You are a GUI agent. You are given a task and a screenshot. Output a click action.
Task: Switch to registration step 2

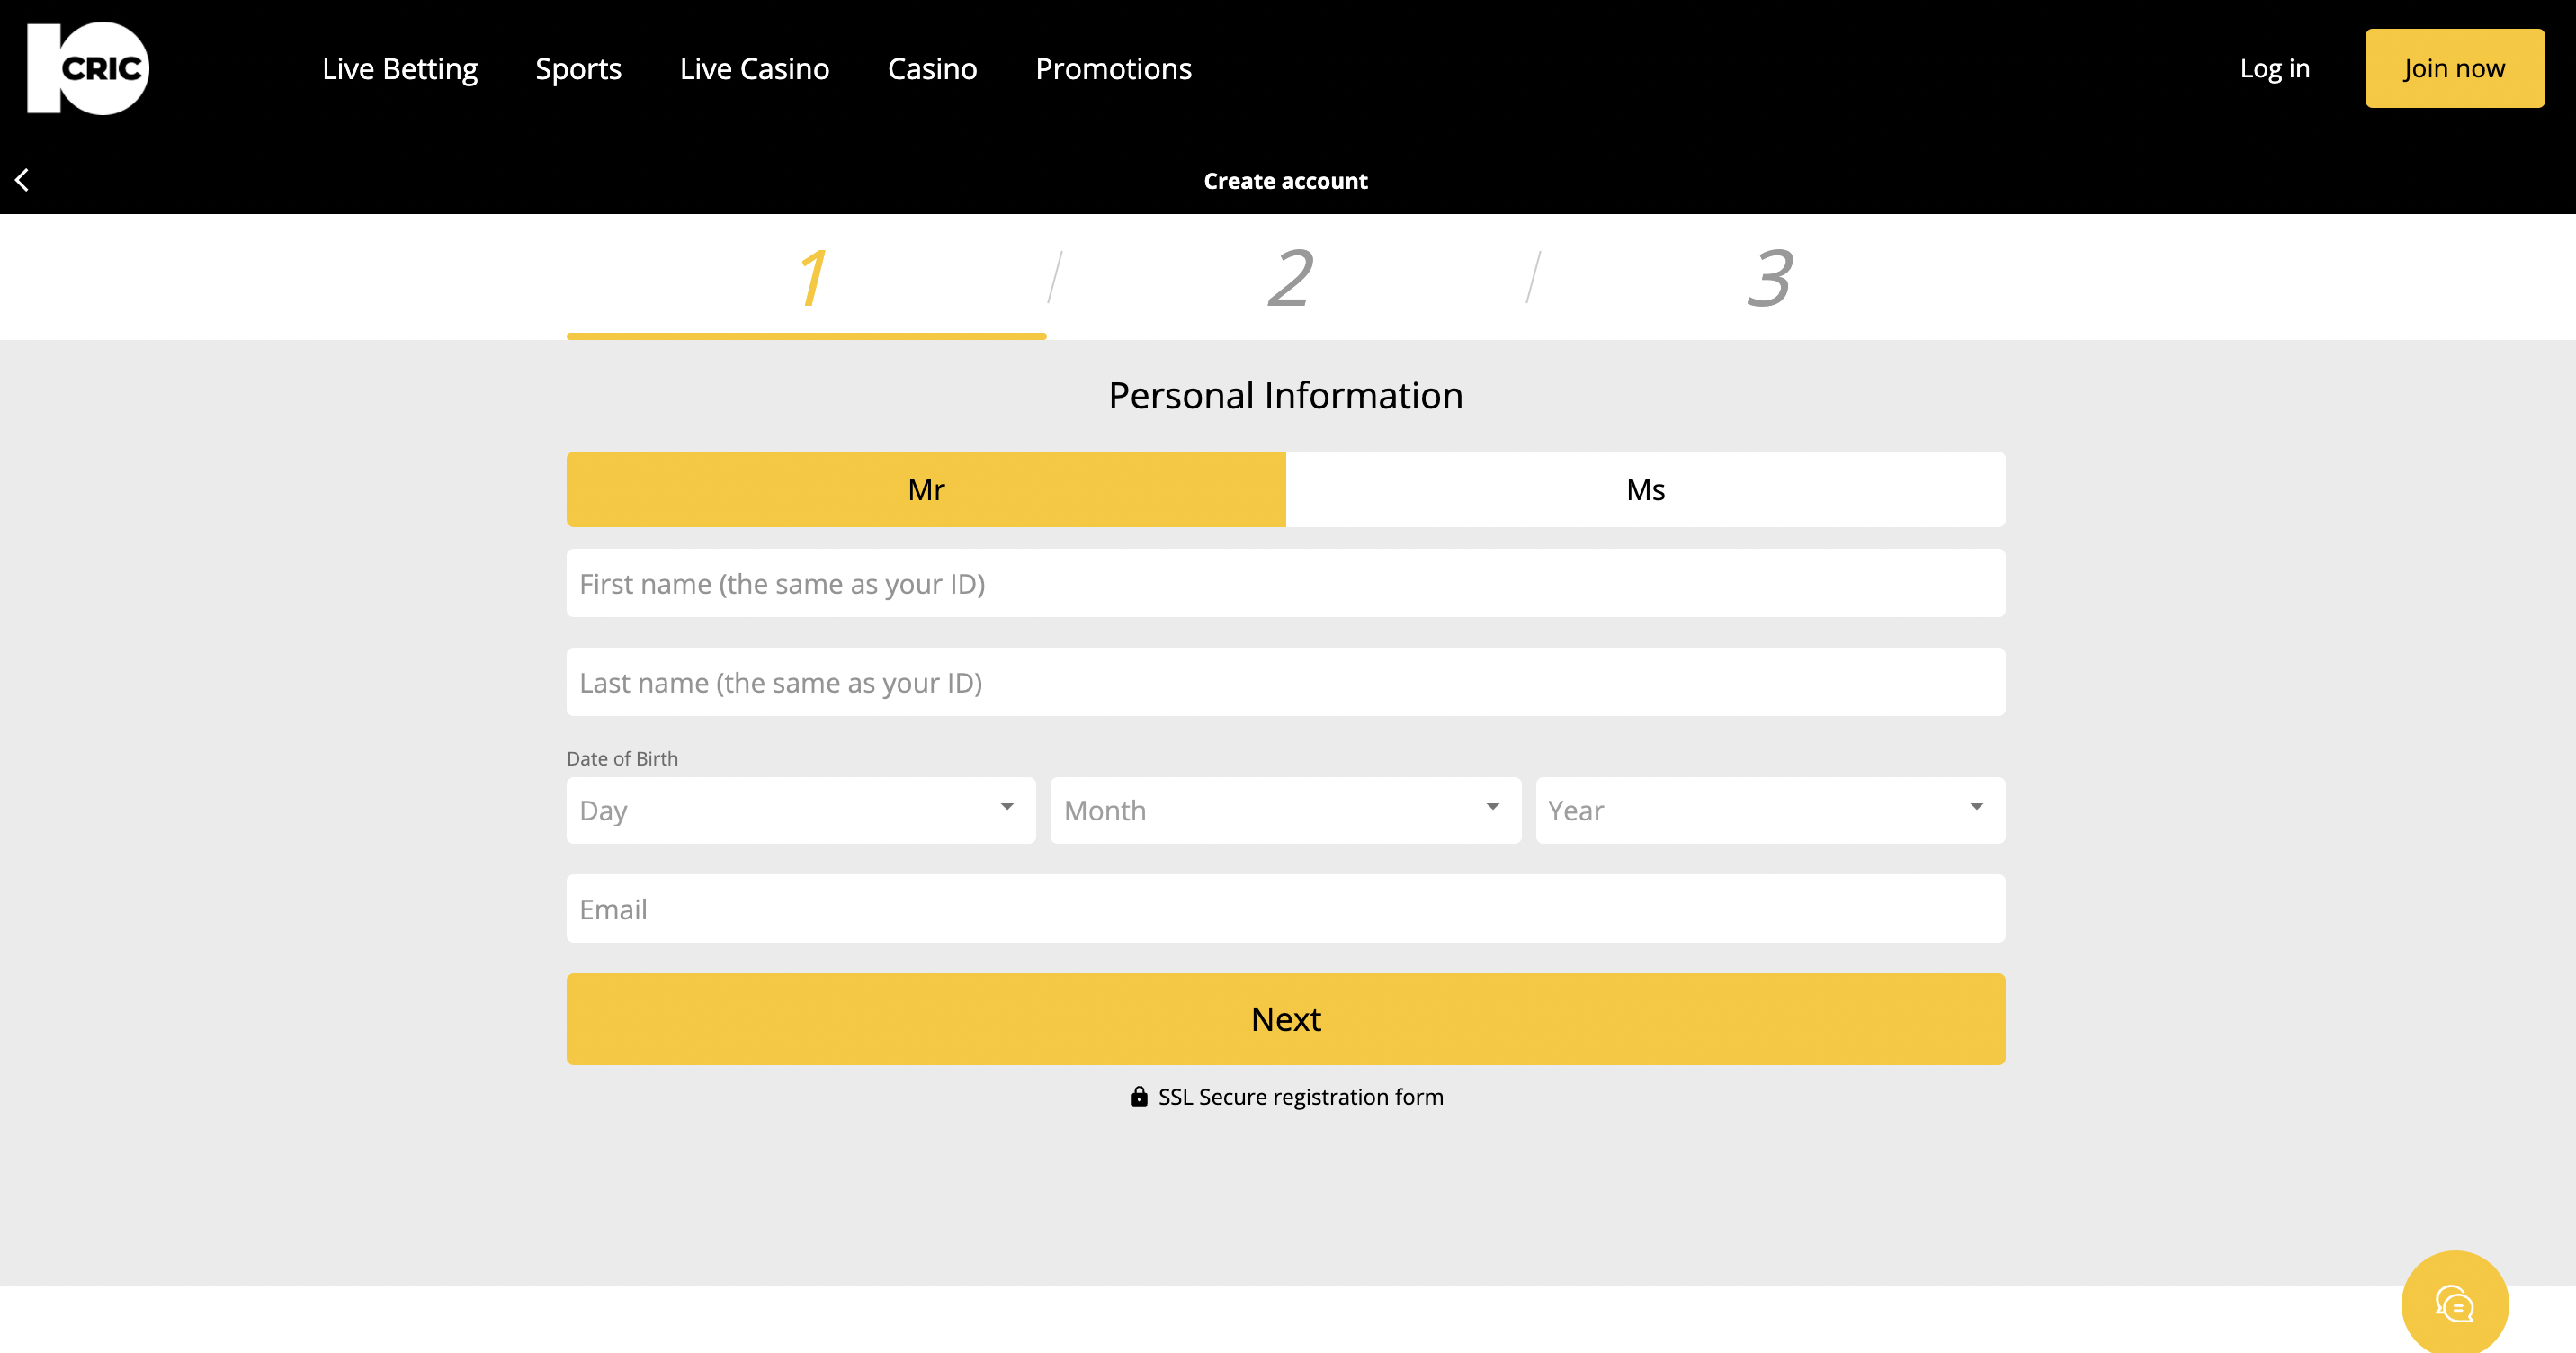(x=1288, y=277)
